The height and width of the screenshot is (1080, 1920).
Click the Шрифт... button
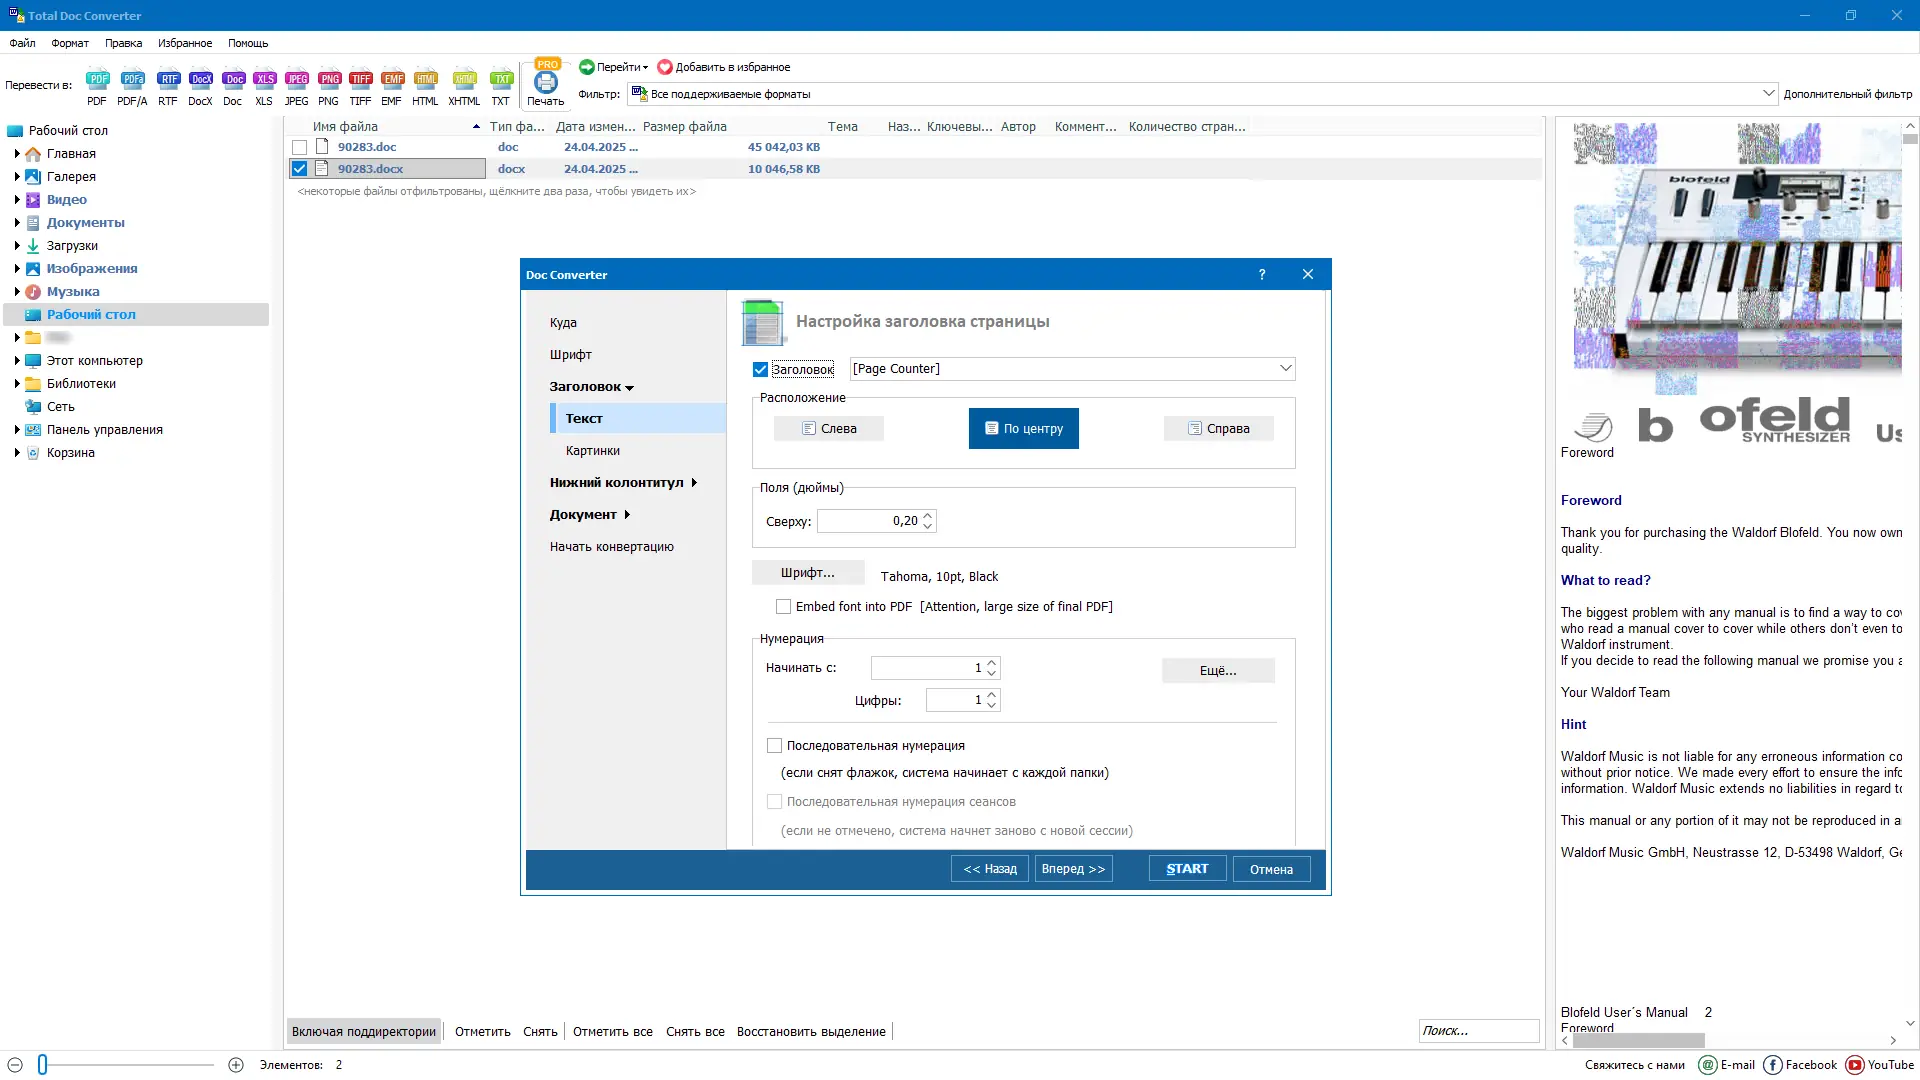807,573
